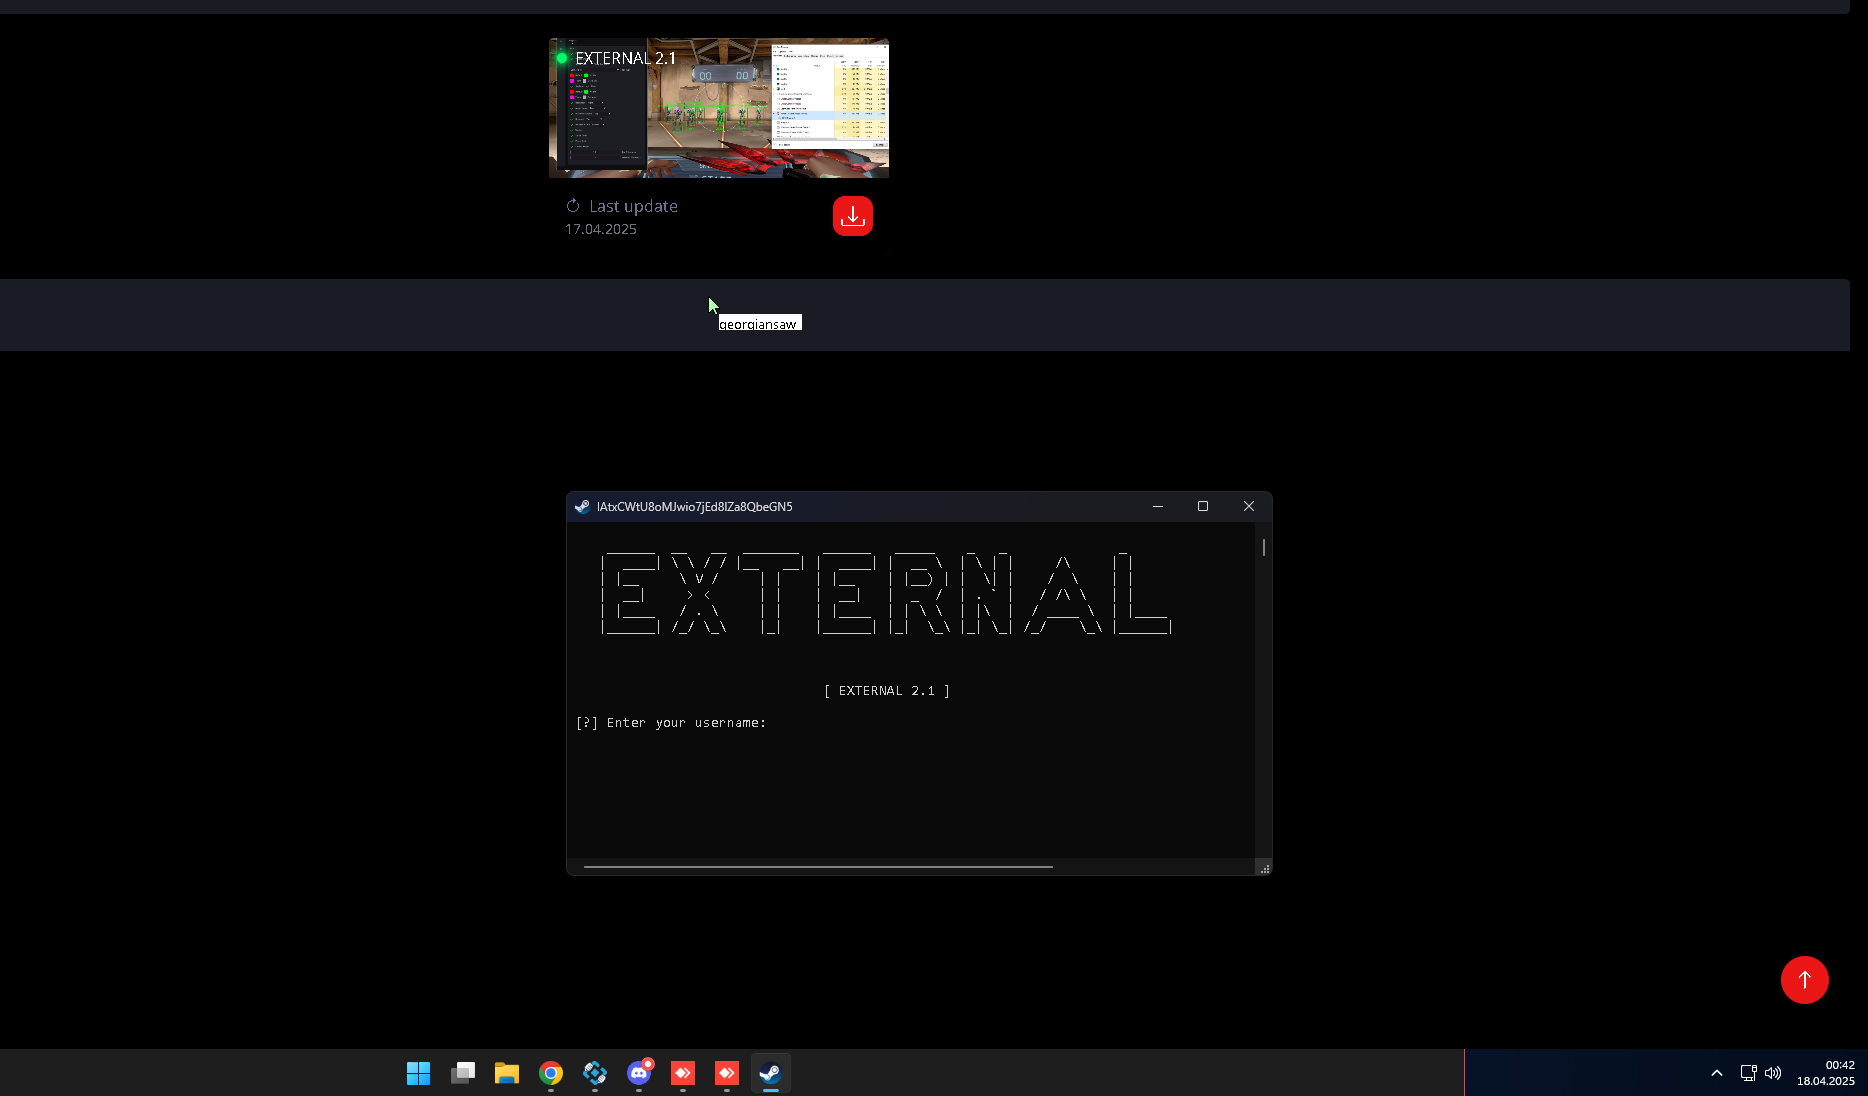This screenshot has width=1868, height=1096.
Task: Click the red scroll-to-top arrow button
Action: pos(1804,980)
